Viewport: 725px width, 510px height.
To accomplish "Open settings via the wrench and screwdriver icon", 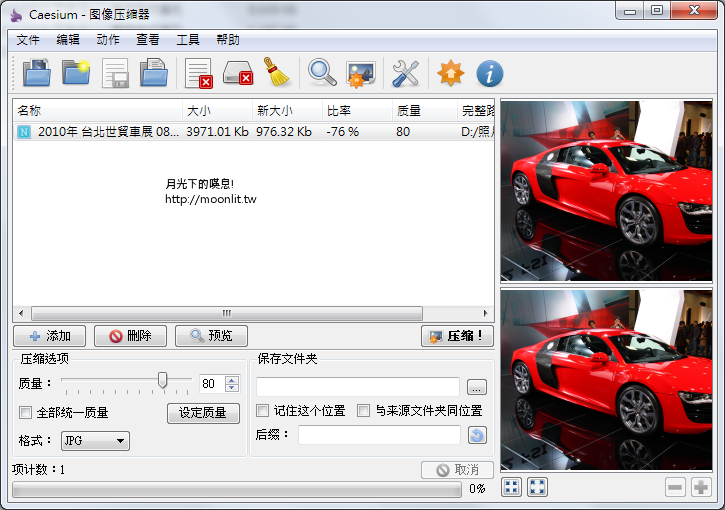I will point(405,73).
